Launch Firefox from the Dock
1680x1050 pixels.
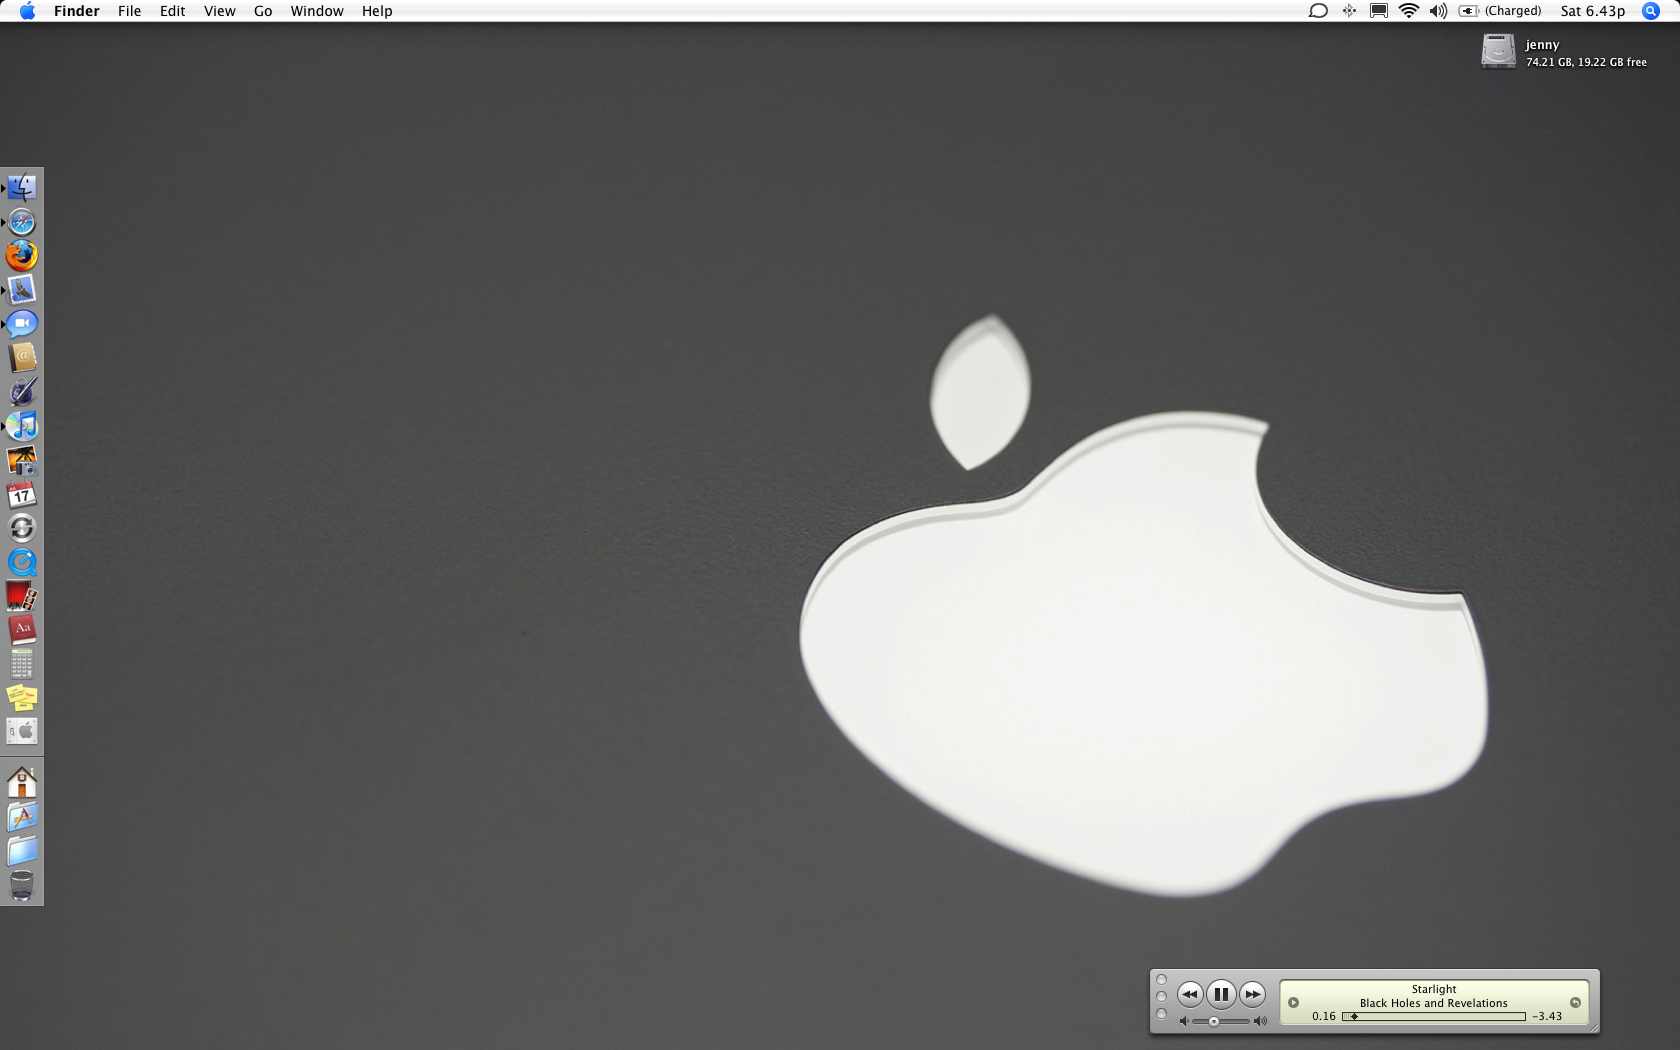22,256
